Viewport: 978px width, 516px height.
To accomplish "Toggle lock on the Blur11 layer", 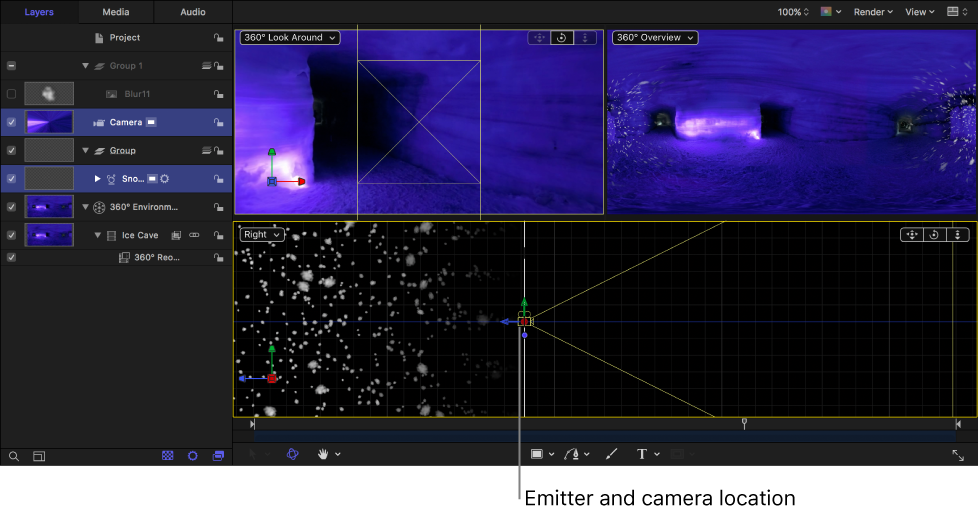I will tap(218, 94).
